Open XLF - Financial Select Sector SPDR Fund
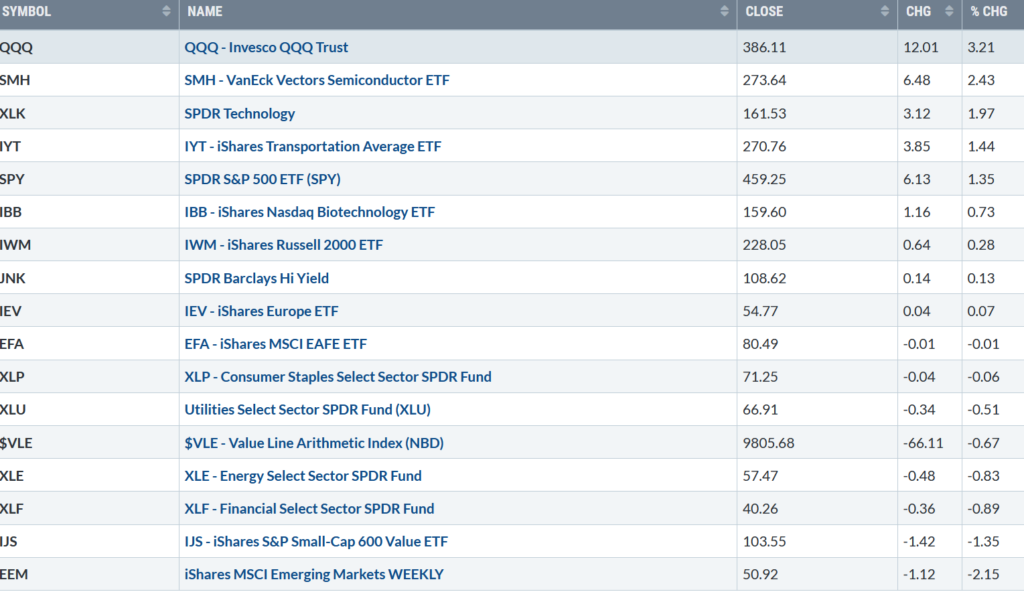This screenshot has height=592, width=1024. coord(309,508)
